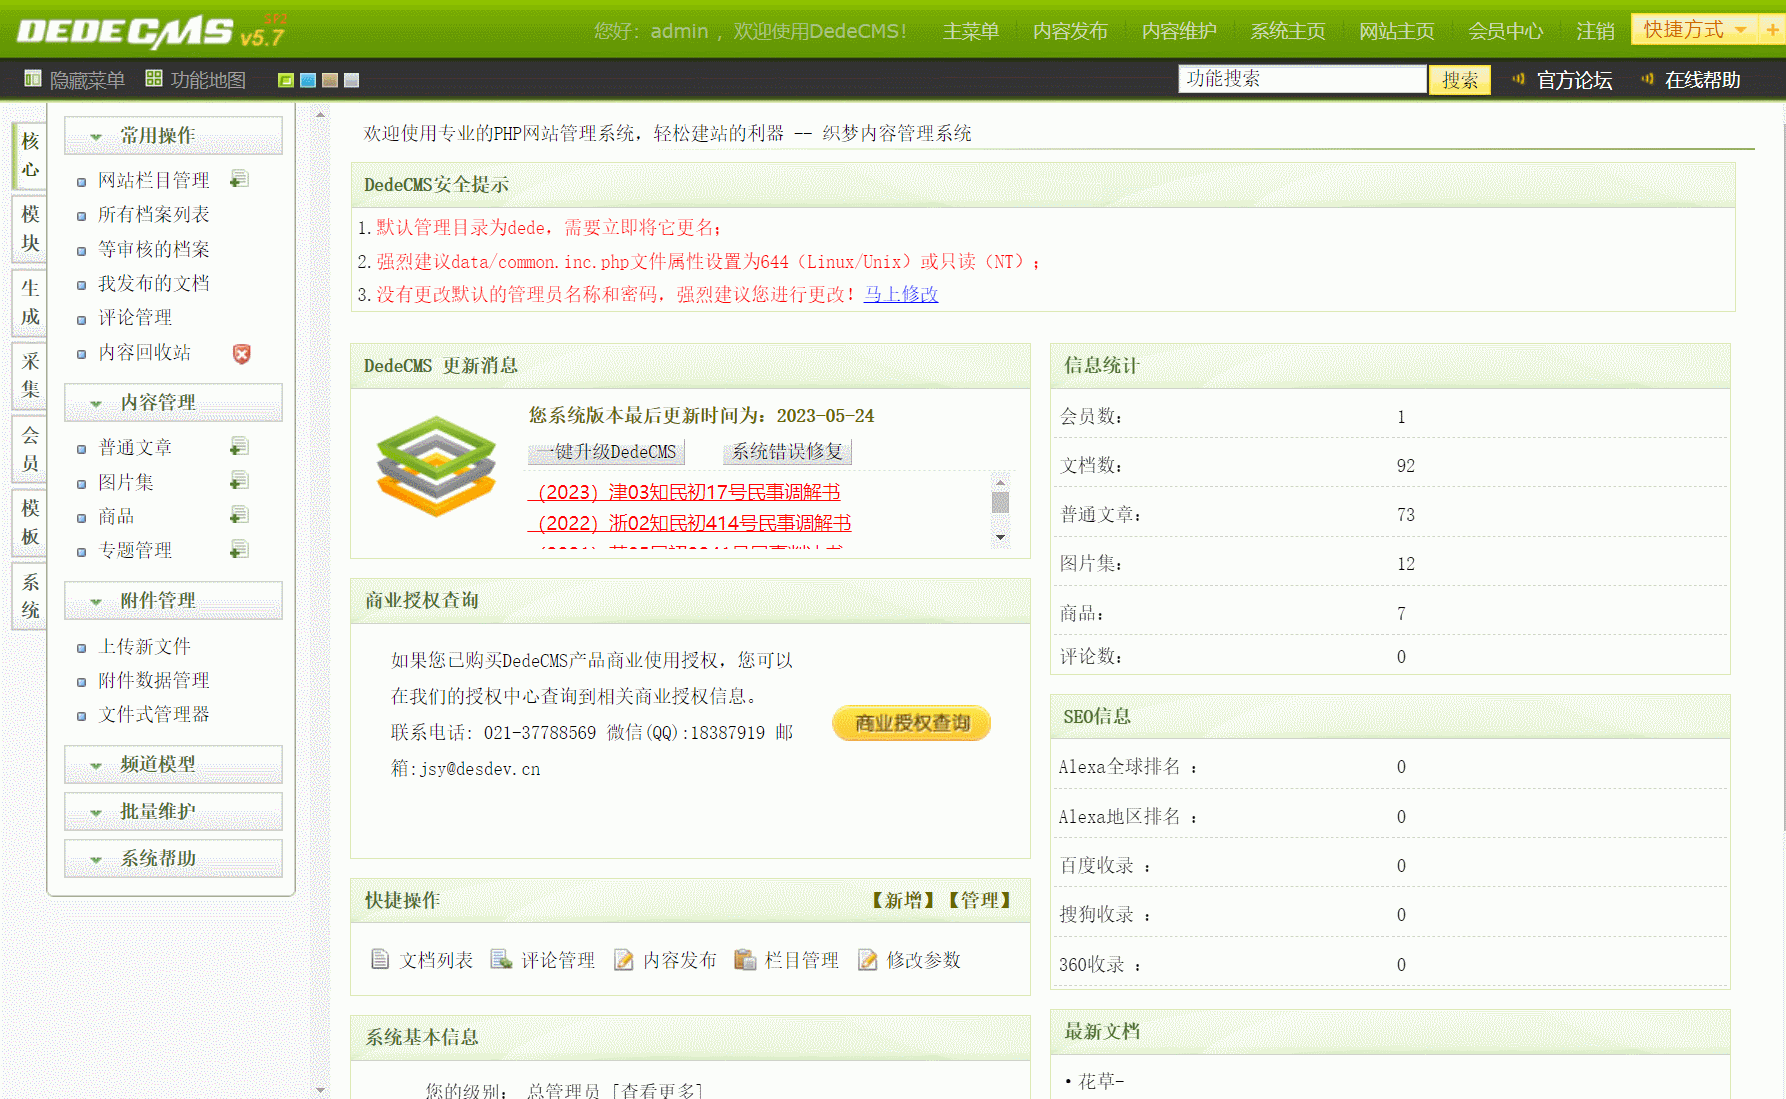Screen dimensions: 1786x1099
Task: Collapse the 附件管理 menu section
Action: [173, 600]
